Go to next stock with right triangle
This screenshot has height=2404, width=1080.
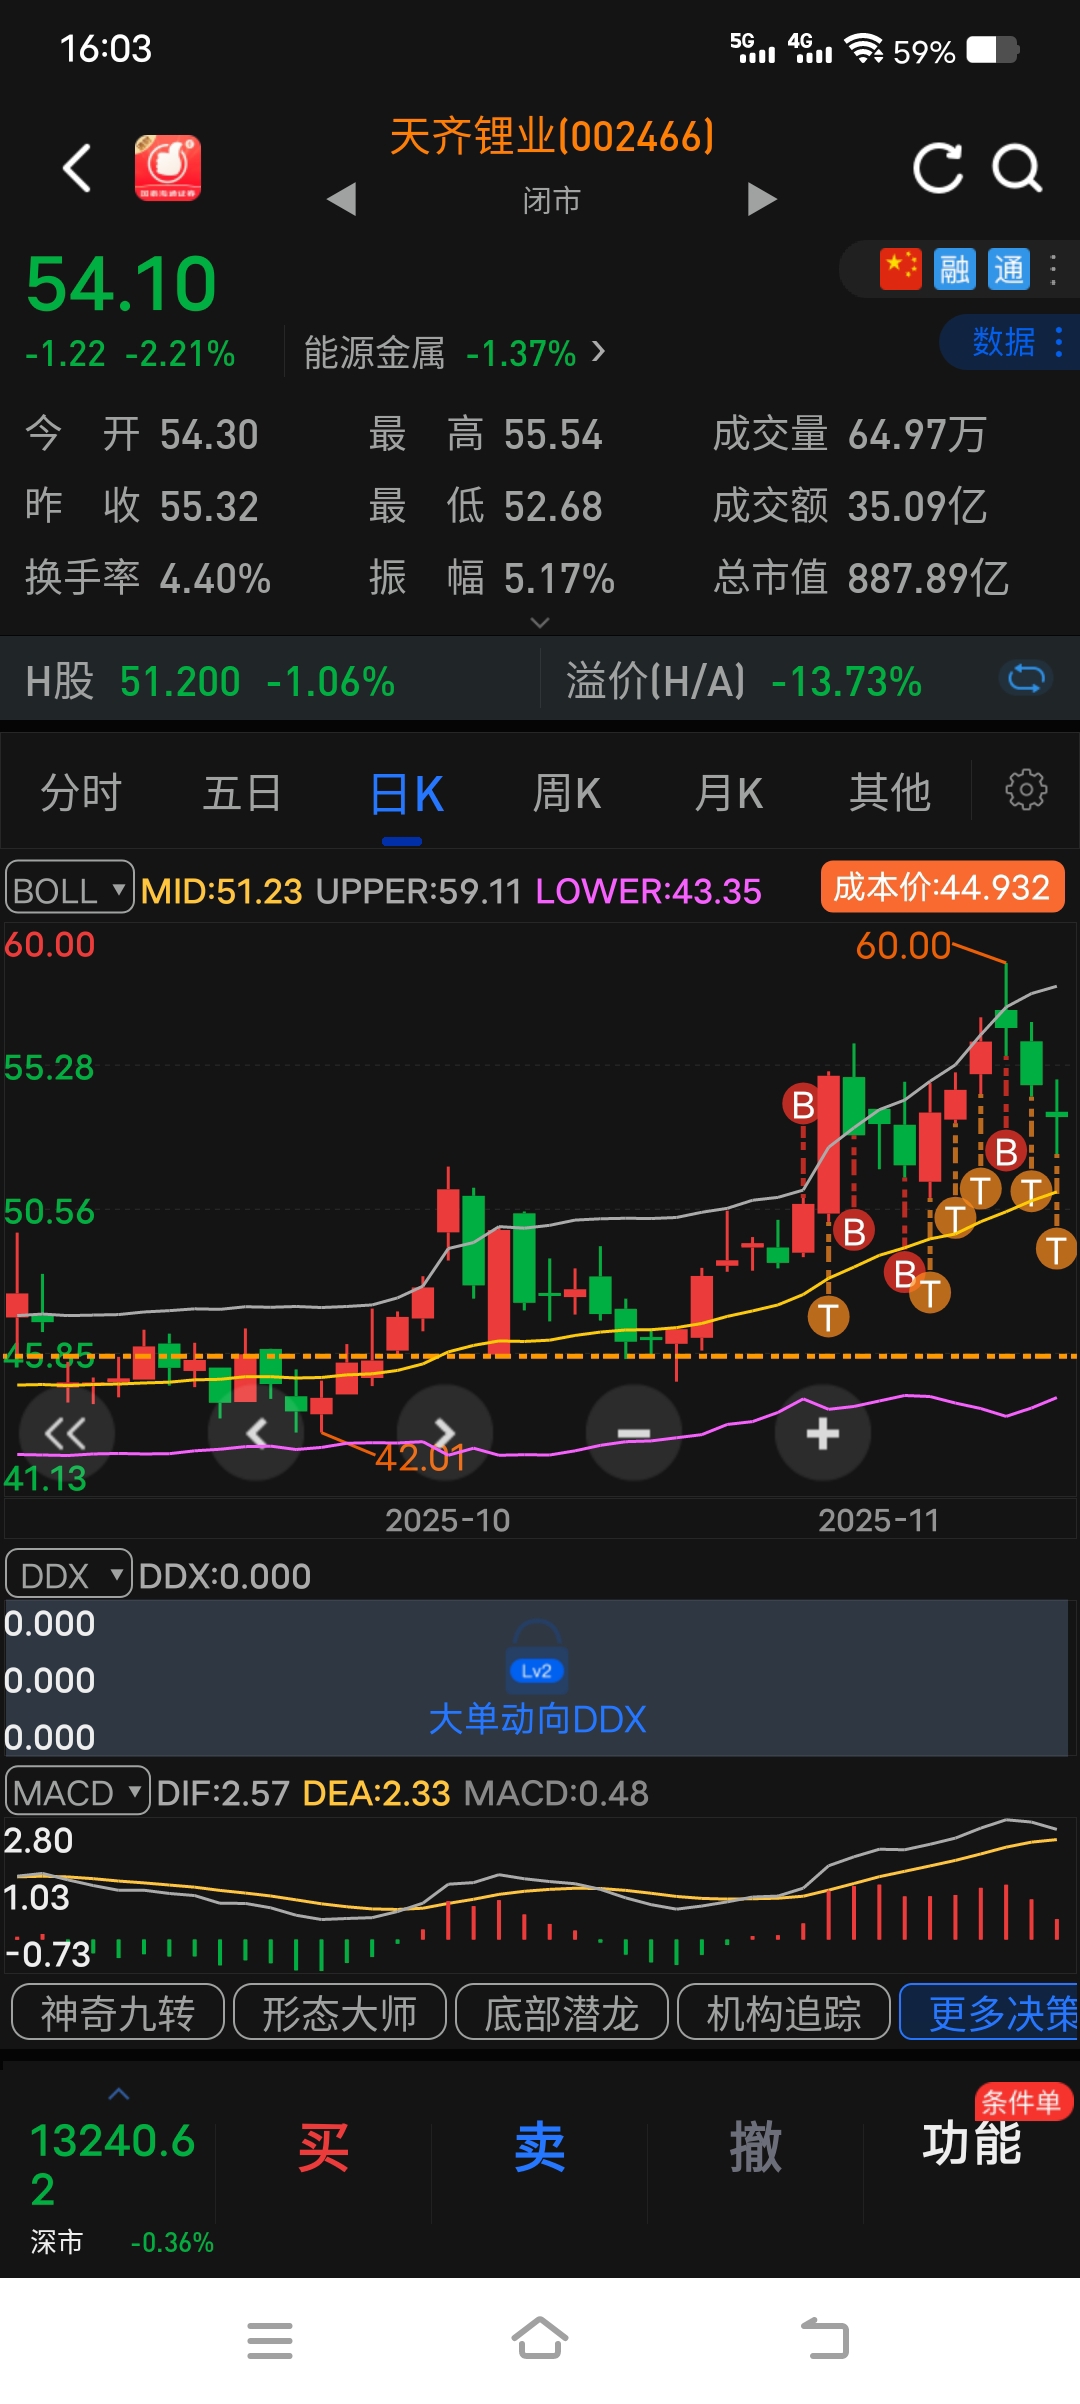[762, 199]
